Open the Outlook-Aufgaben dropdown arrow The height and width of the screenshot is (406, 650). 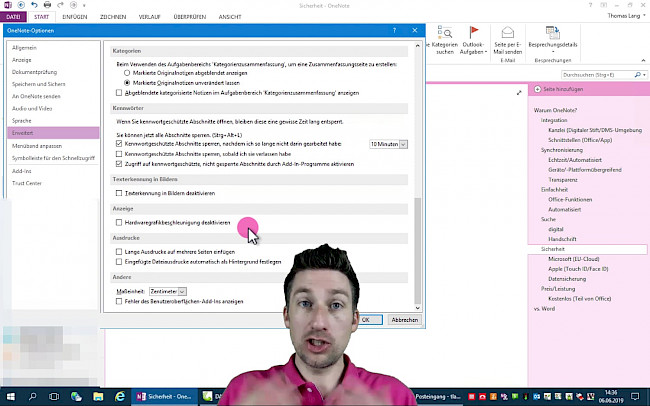click(485, 52)
